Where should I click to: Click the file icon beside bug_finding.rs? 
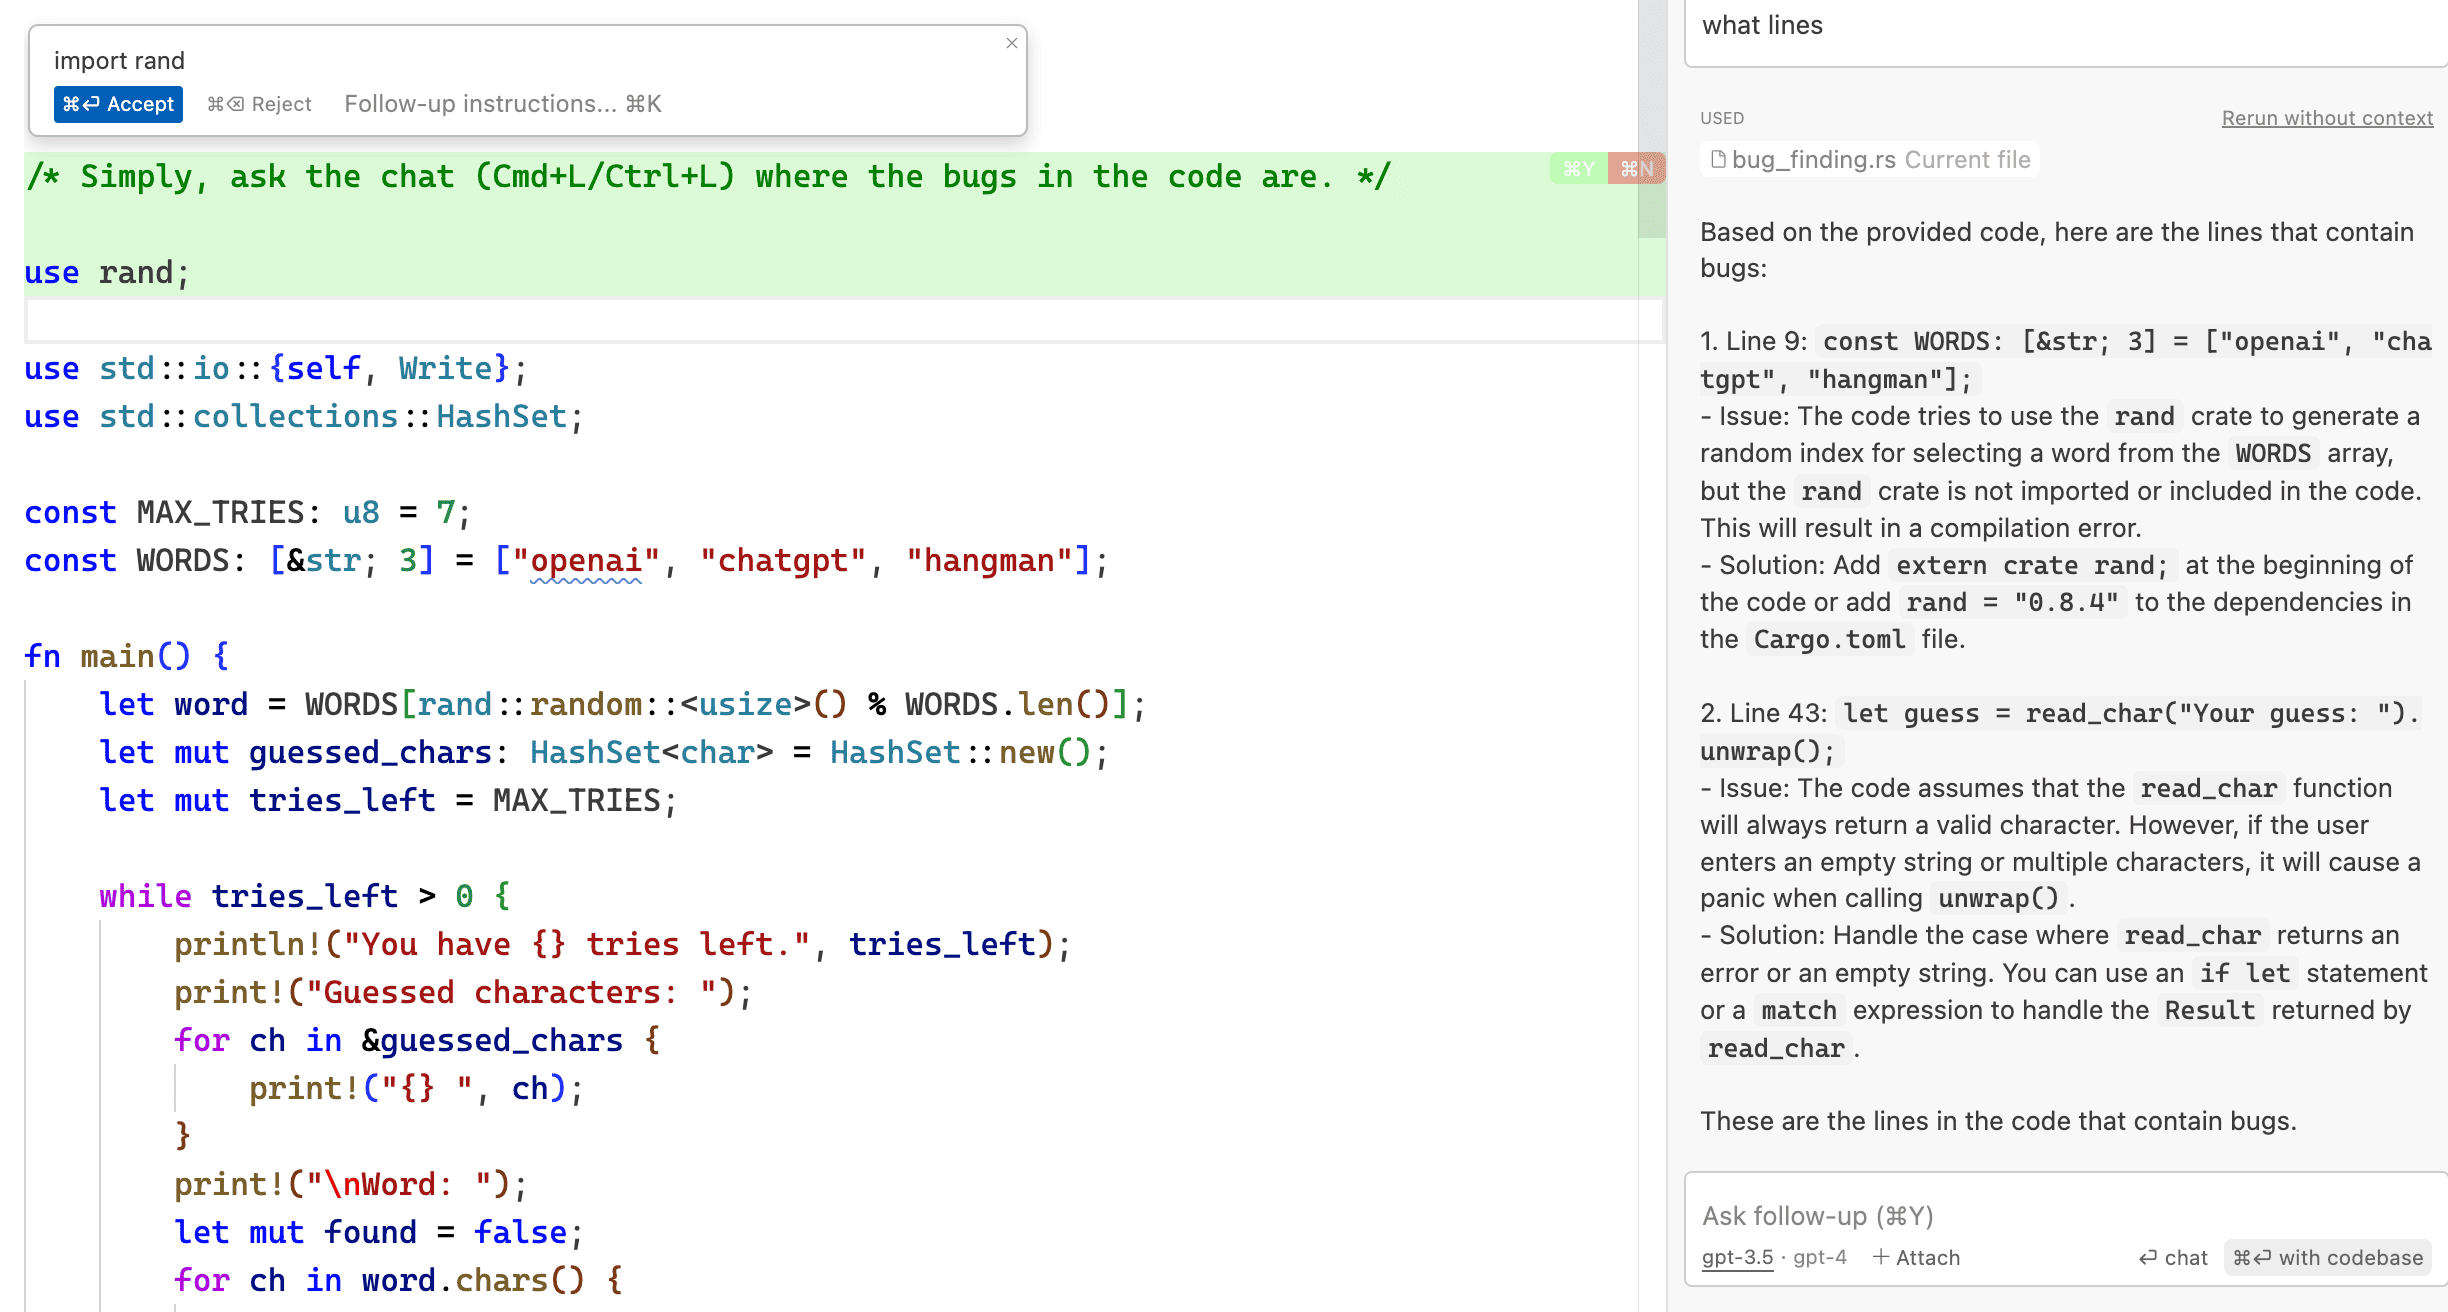(x=1717, y=160)
